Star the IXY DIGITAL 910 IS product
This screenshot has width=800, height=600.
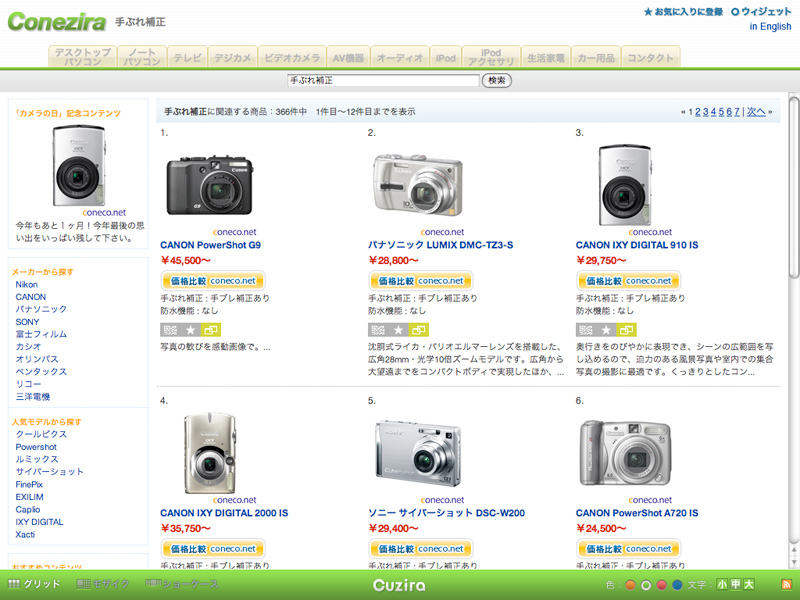[x=606, y=330]
